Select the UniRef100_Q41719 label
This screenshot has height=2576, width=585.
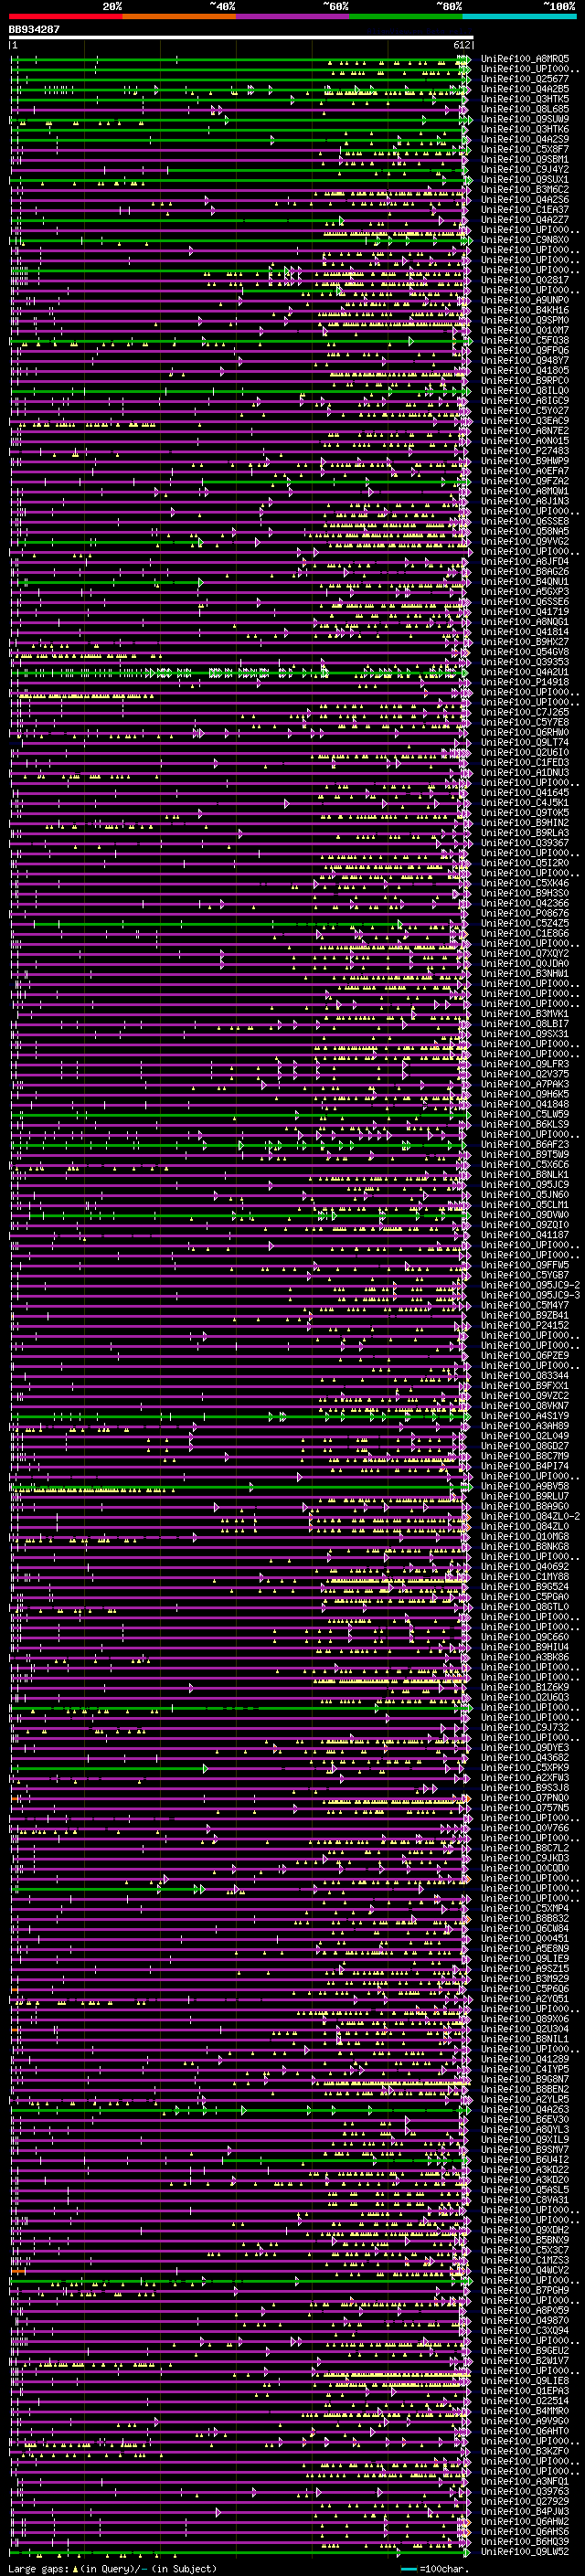(525, 611)
